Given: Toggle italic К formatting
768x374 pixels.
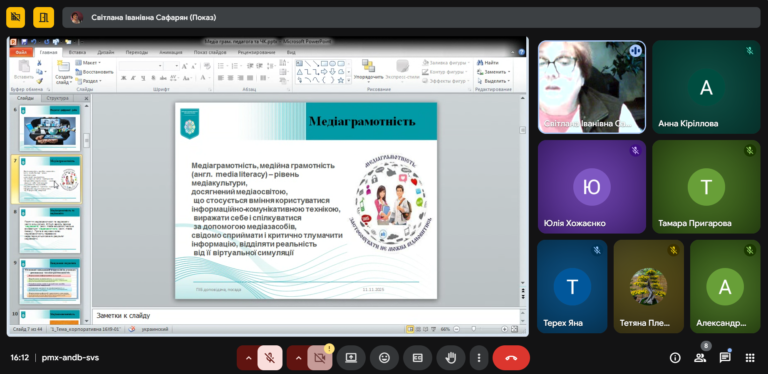Looking at the screenshot, I should [133, 78].
